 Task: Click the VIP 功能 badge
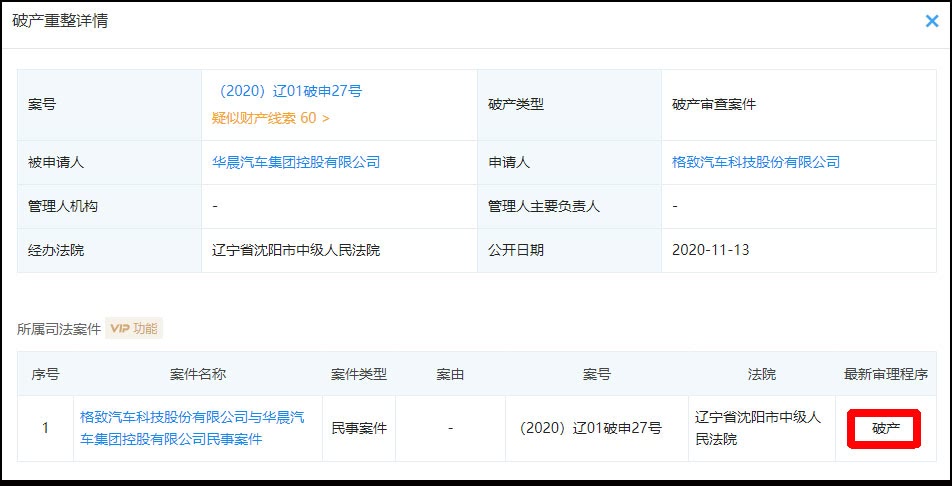click(134, 329)
